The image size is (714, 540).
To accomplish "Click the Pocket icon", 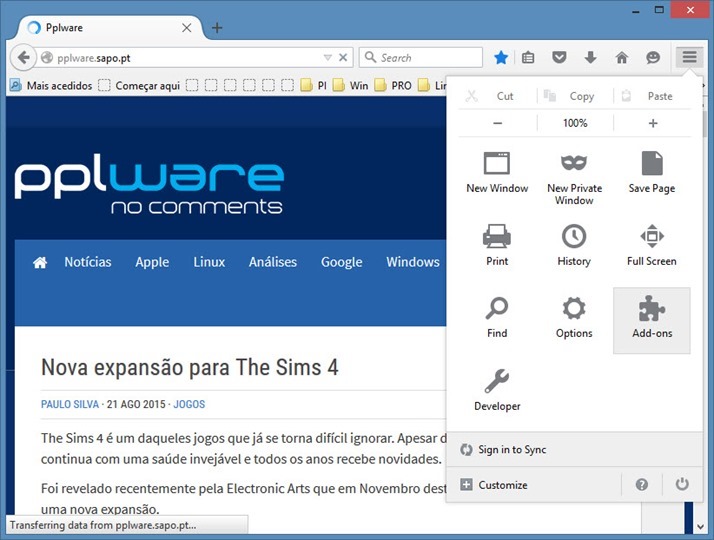I will coord(559,57).
